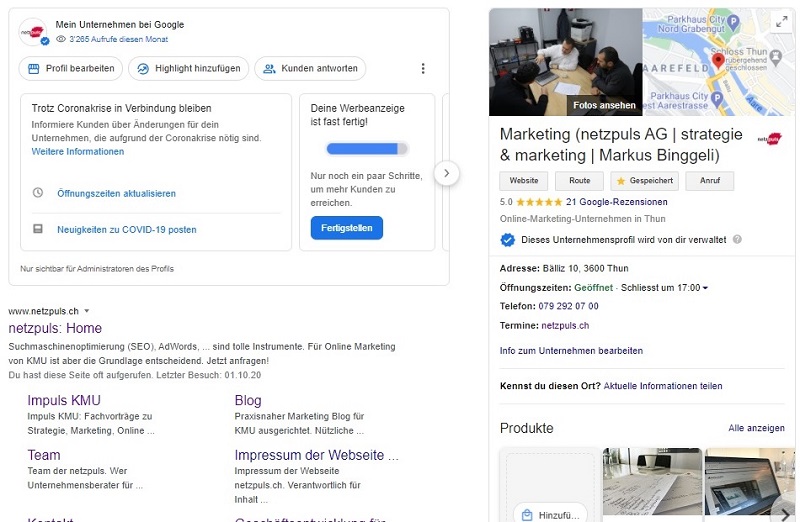This screenshot has height=522, width=800.
Task: Click Öffnungszeiten aktualisieren link
Action: click(116, 193)
